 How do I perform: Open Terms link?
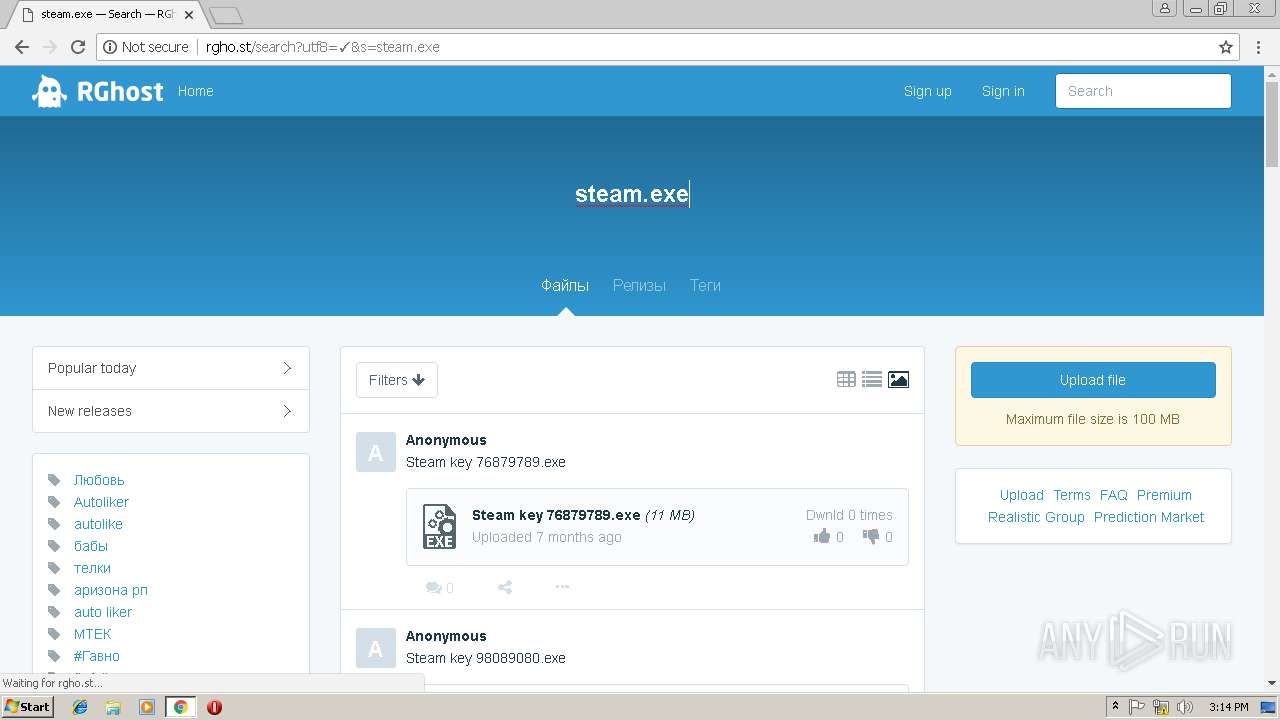(x=1072, y=495)
